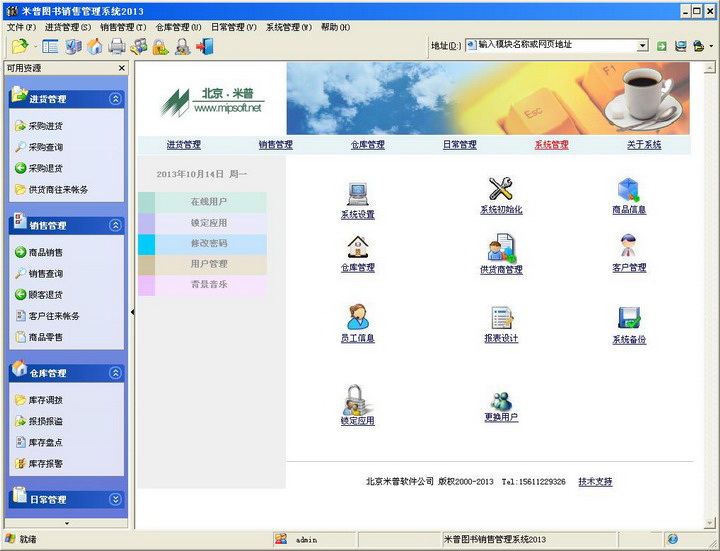The image size is (720, 551).
Task: Click the list panel toolbar icon
Action: pyautogui.click(x=50, y=46)
